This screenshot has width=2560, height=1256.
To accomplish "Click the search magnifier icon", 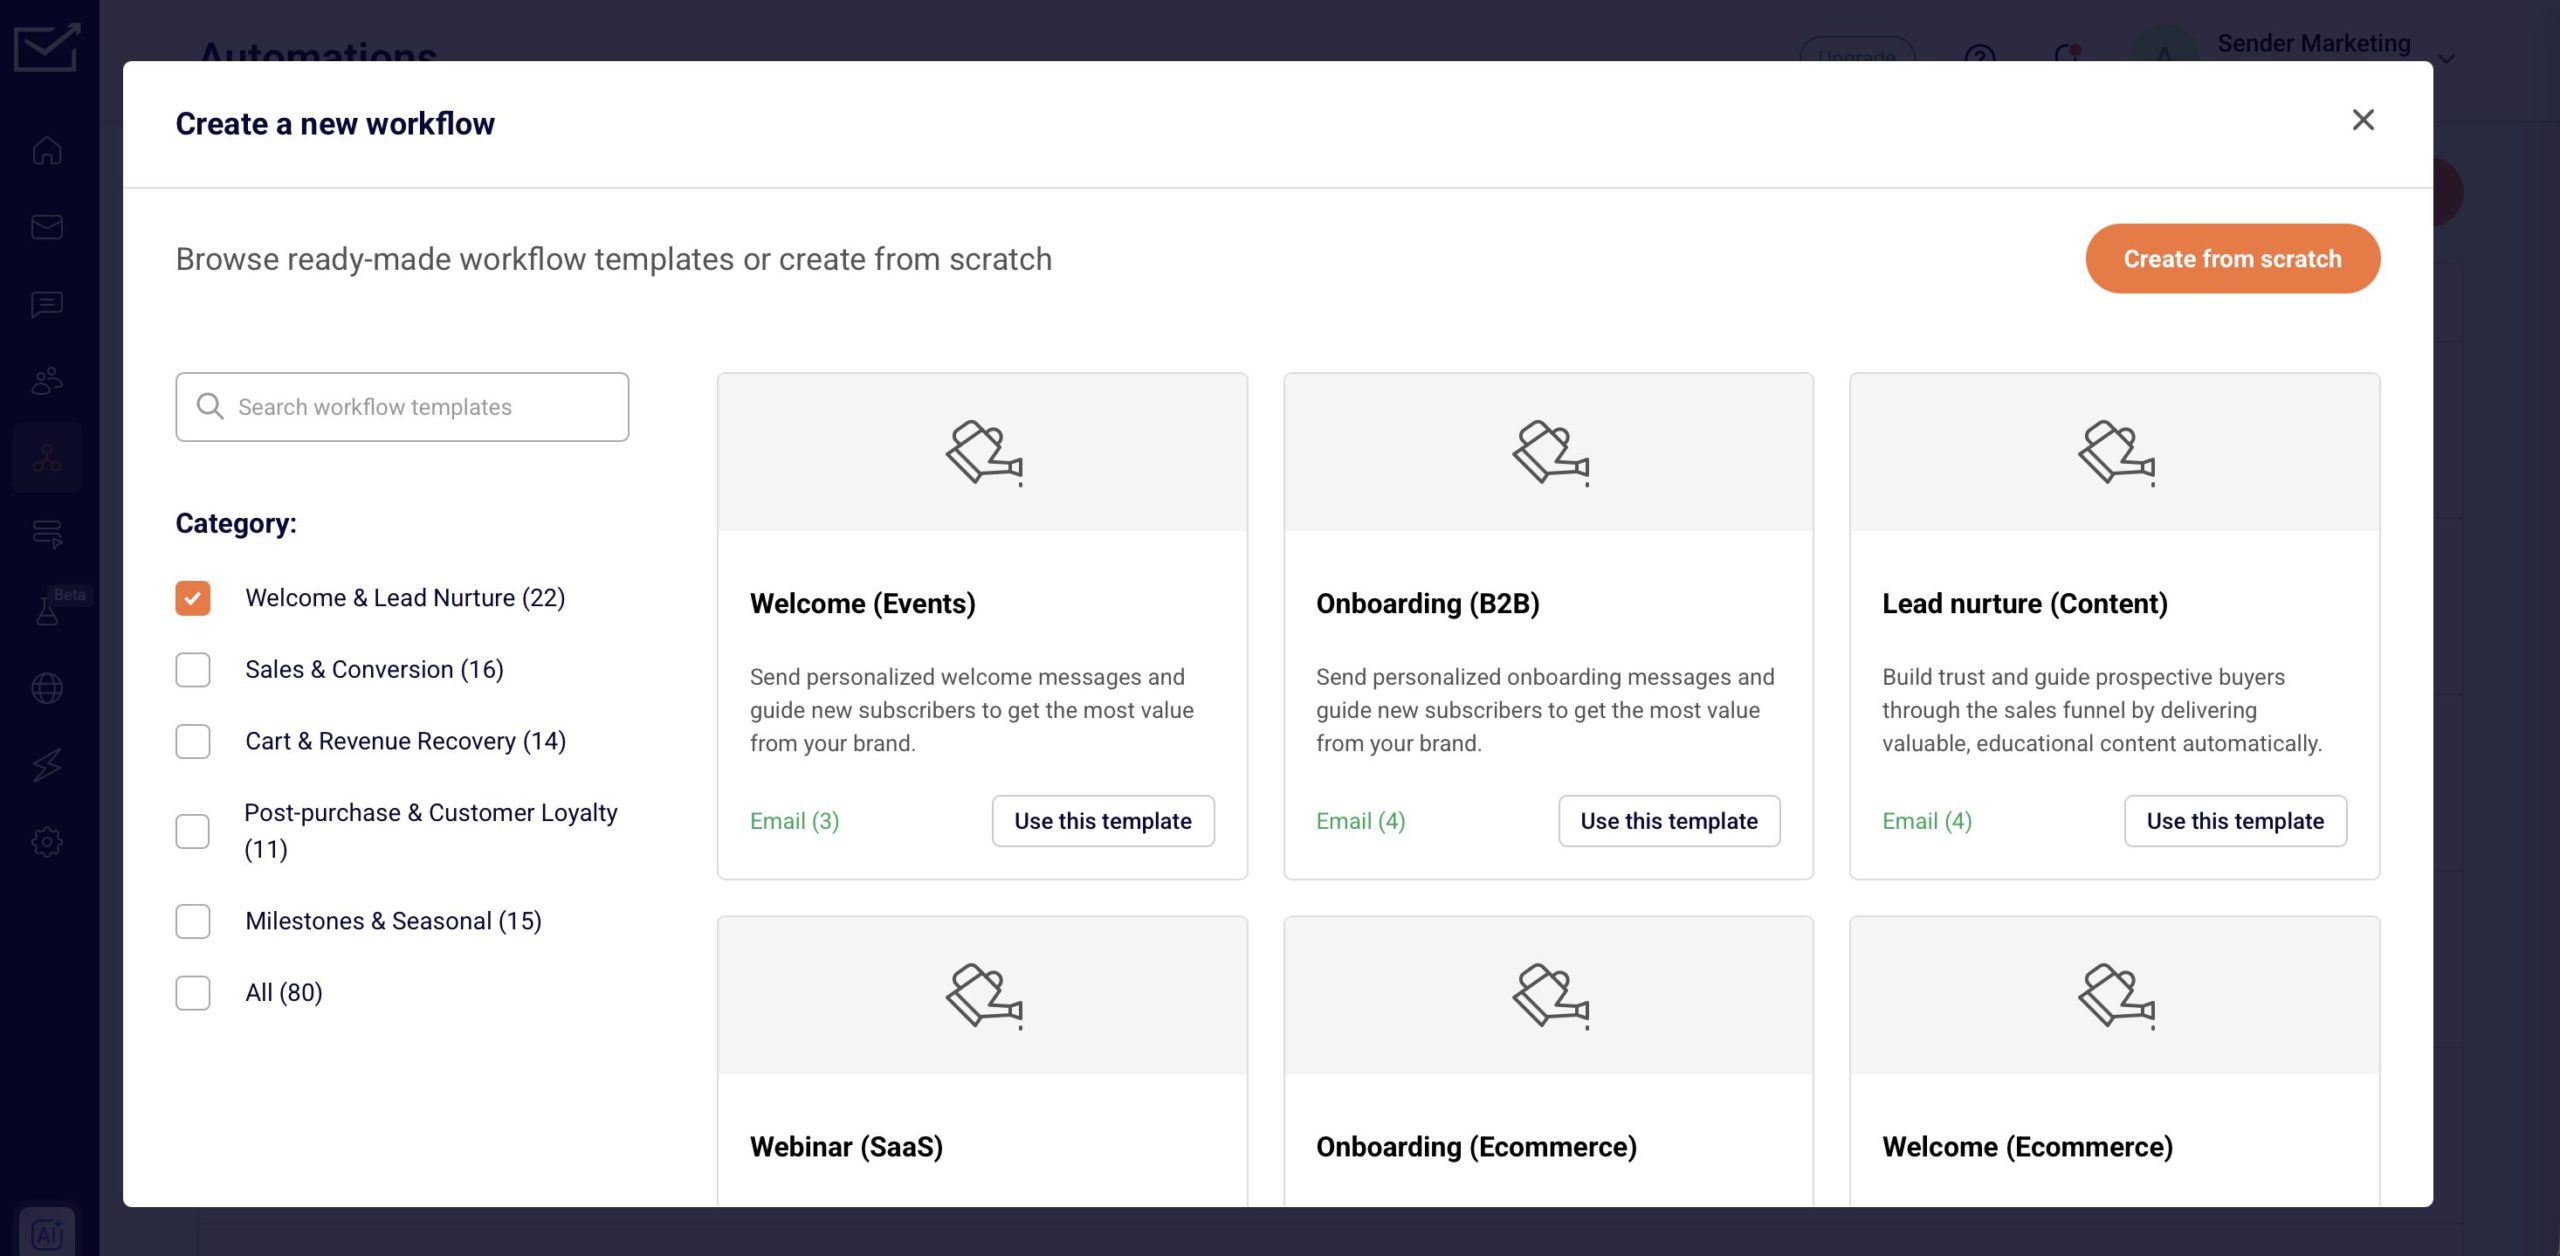I will [210, 406].
